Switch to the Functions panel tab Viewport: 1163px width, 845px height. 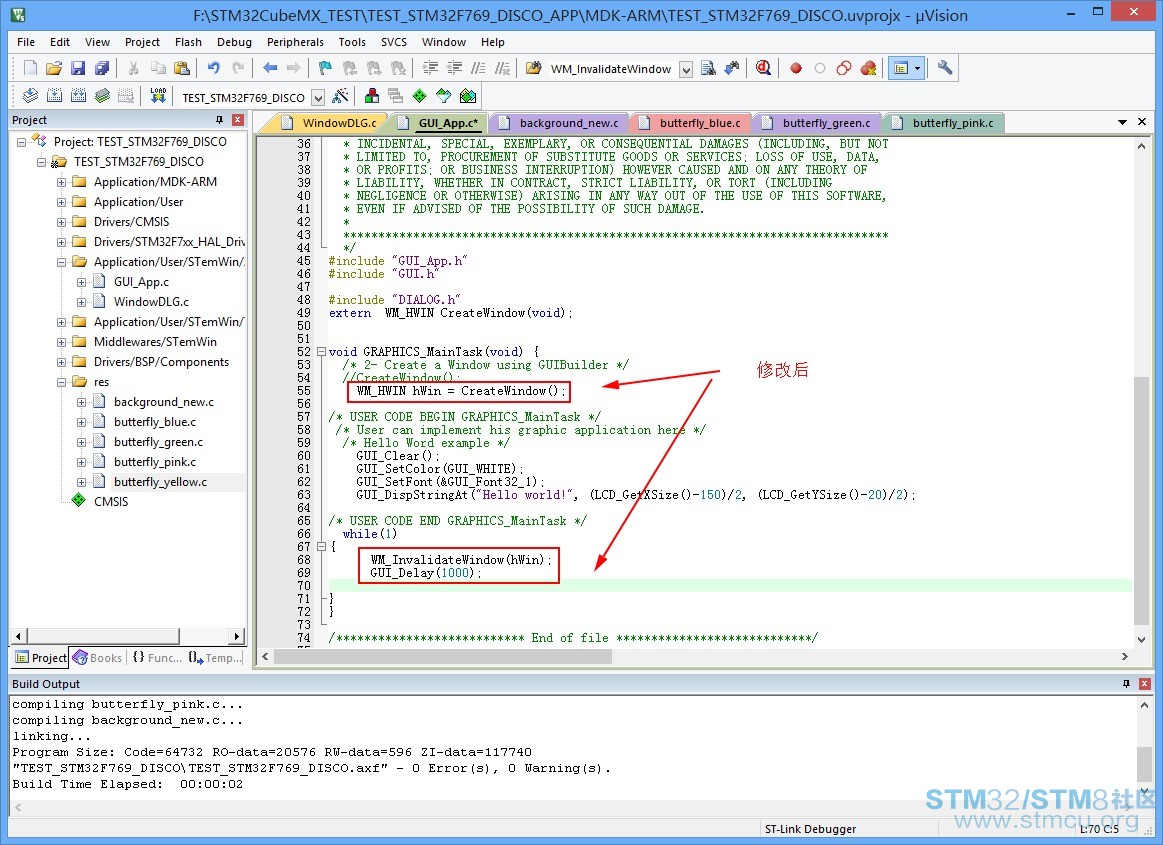[x=157, y=657]
